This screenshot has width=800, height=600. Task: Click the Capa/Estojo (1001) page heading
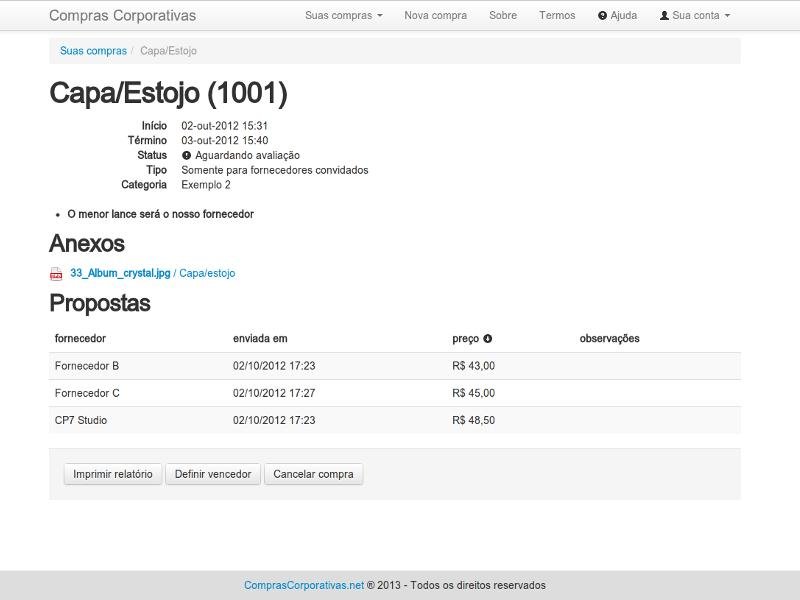(168, 93)
